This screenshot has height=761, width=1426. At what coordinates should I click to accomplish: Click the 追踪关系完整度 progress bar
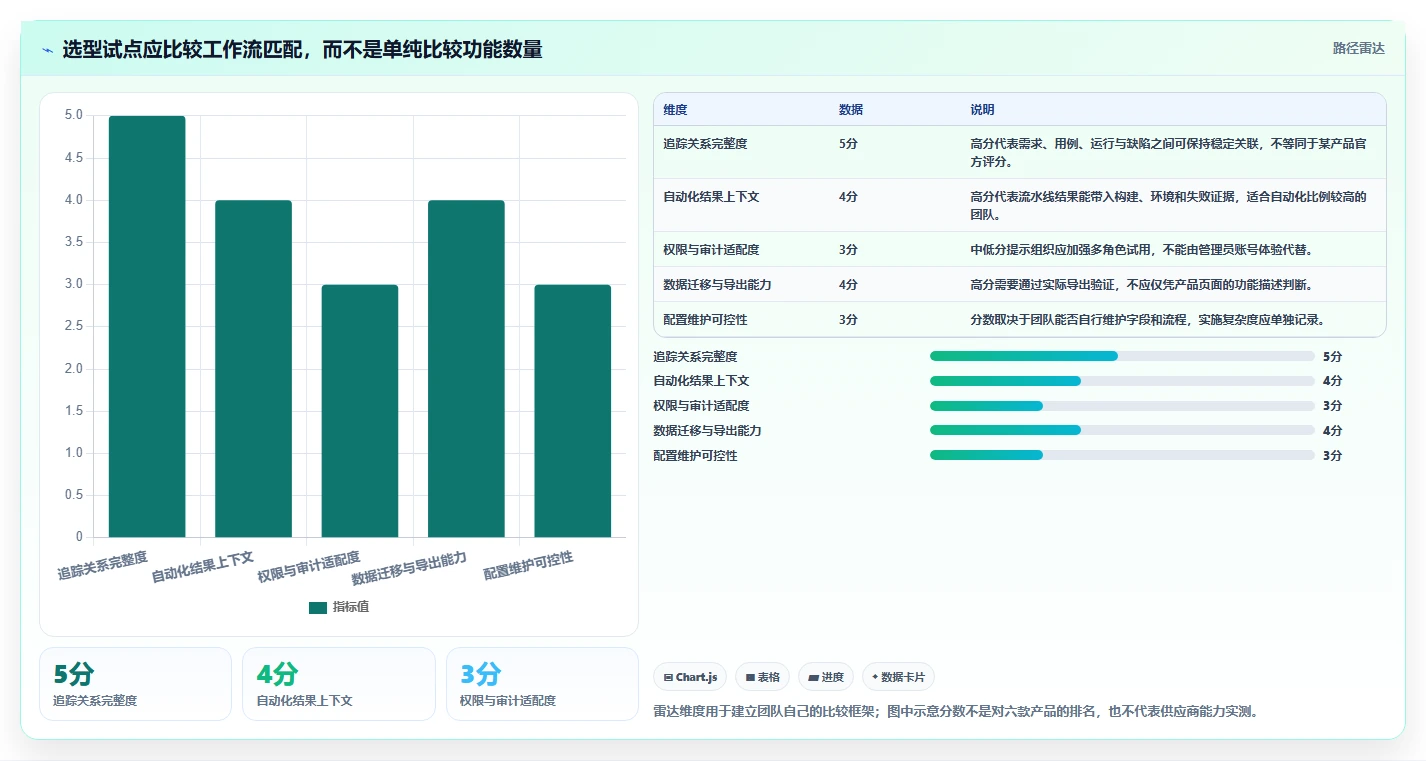click(x=1122, y=356)
